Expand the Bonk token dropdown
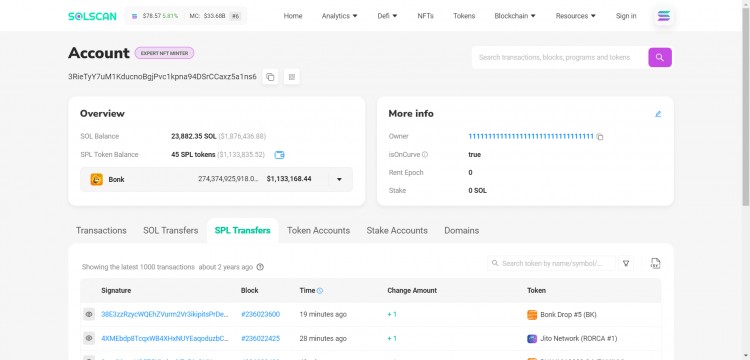Viewport: 750px width, 360px height. [339, 180]
